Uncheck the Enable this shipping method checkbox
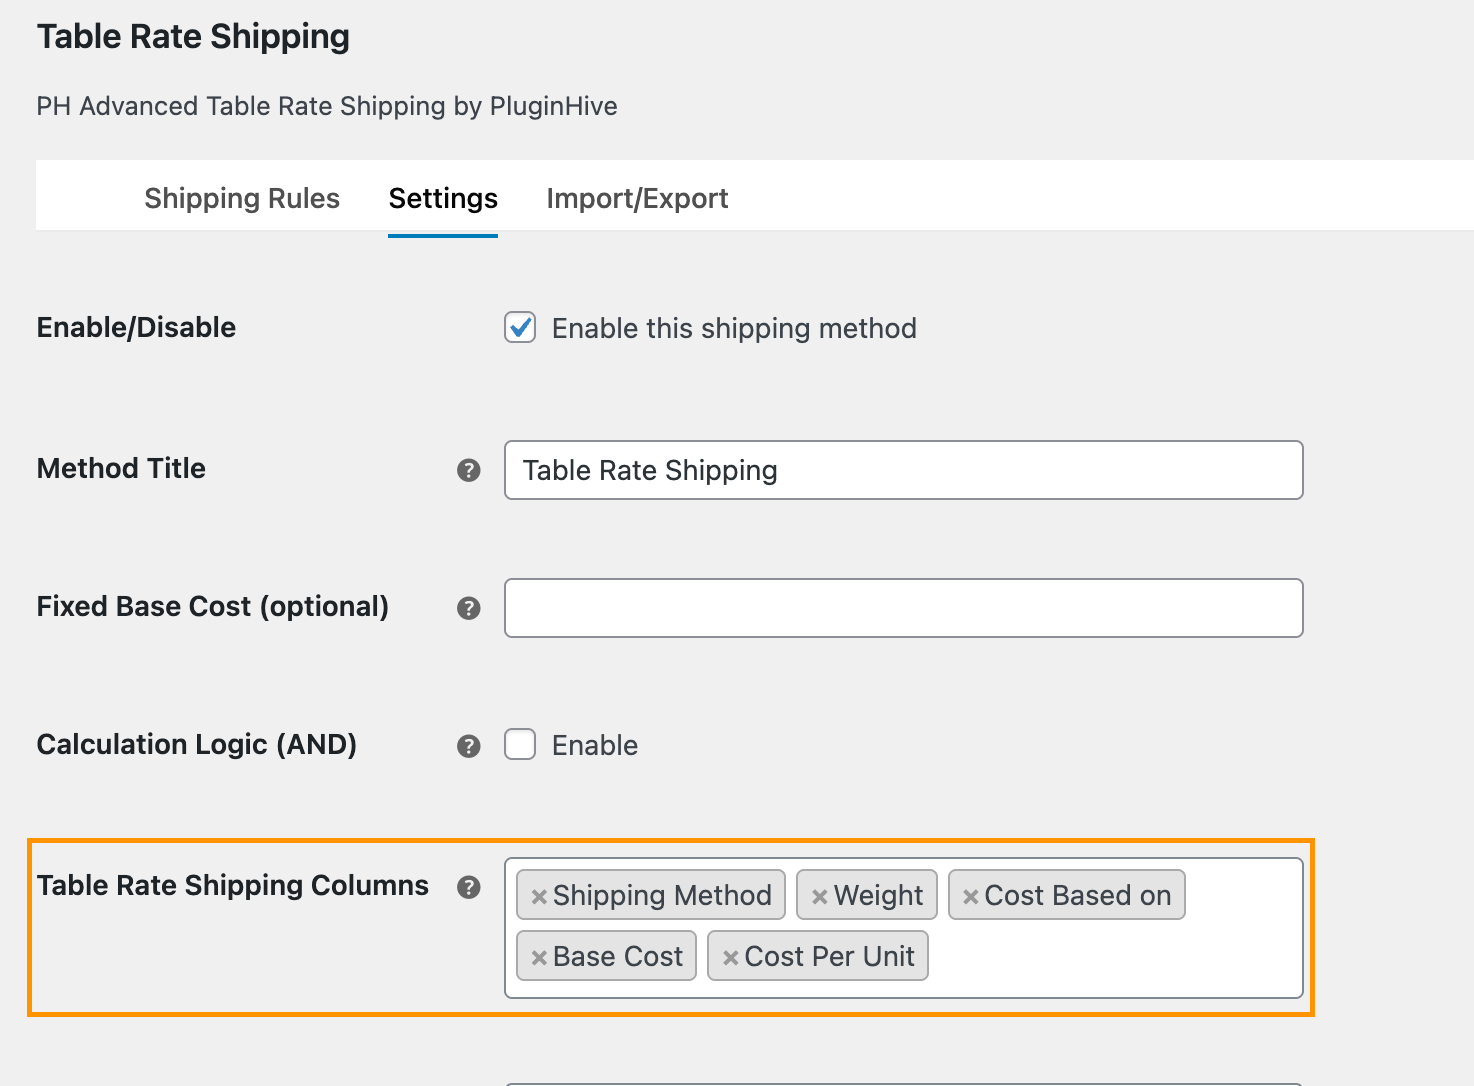Screen dimensions: 1474x1086 (x=520, y=328)
